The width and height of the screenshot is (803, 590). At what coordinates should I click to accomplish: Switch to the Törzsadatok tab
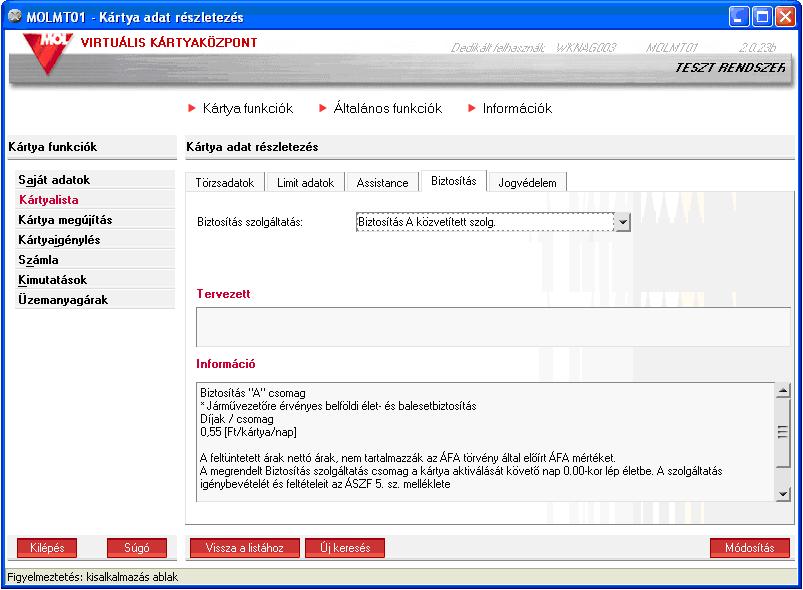click(225, 182)
